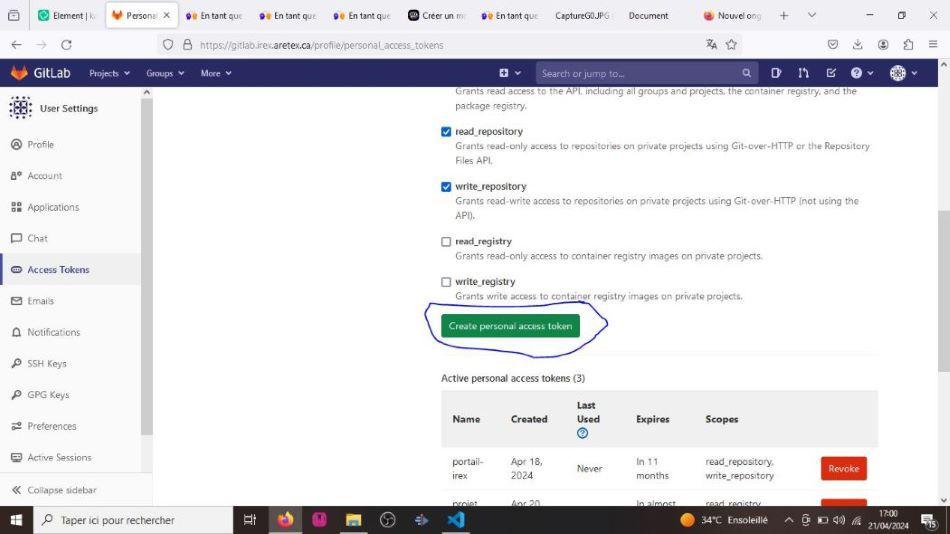The height and width of the screenshot is (534, 950).
Task: Click the page vertical scrollbar
Action: (x=943, y=291)
